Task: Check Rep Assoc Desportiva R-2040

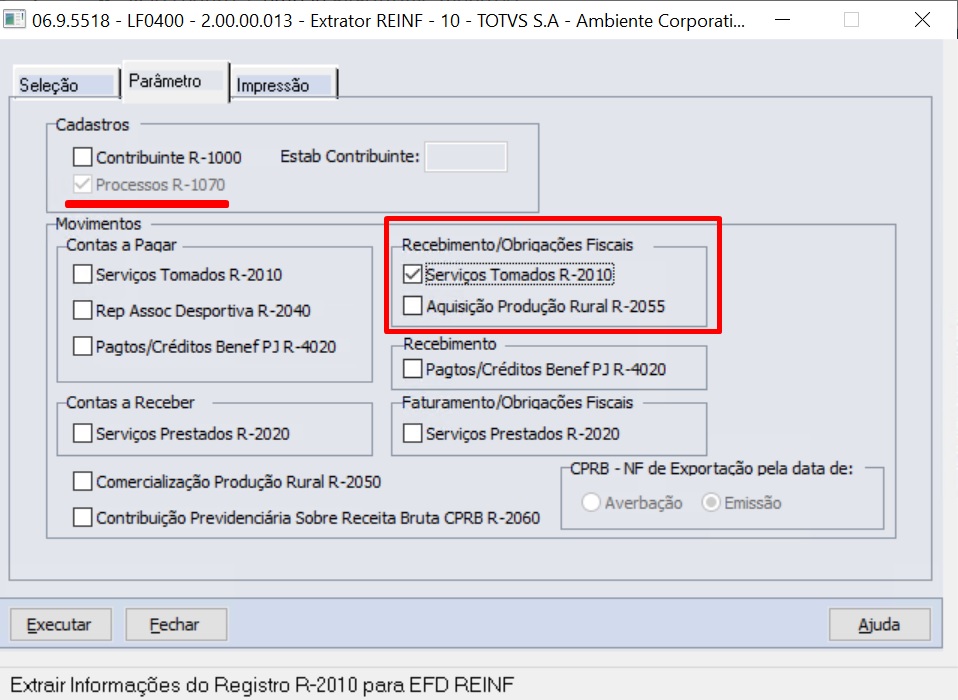Action: coord(82,310)
